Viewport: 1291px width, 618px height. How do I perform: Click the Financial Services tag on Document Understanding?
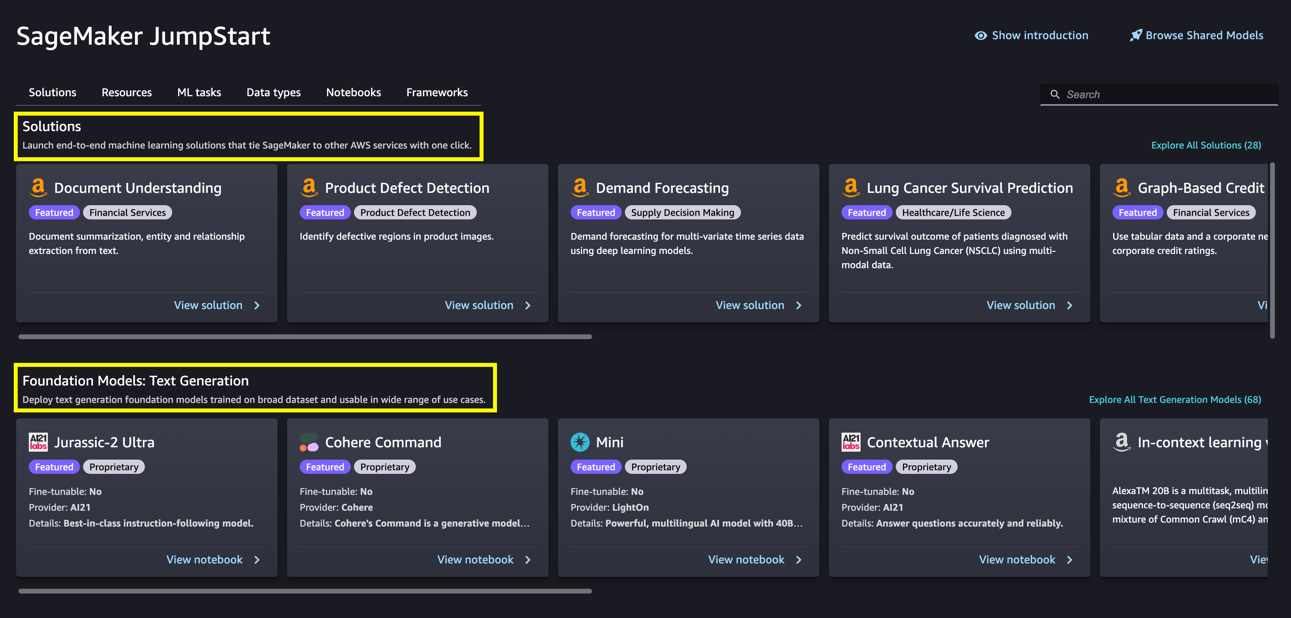click(x=128, y=212)
